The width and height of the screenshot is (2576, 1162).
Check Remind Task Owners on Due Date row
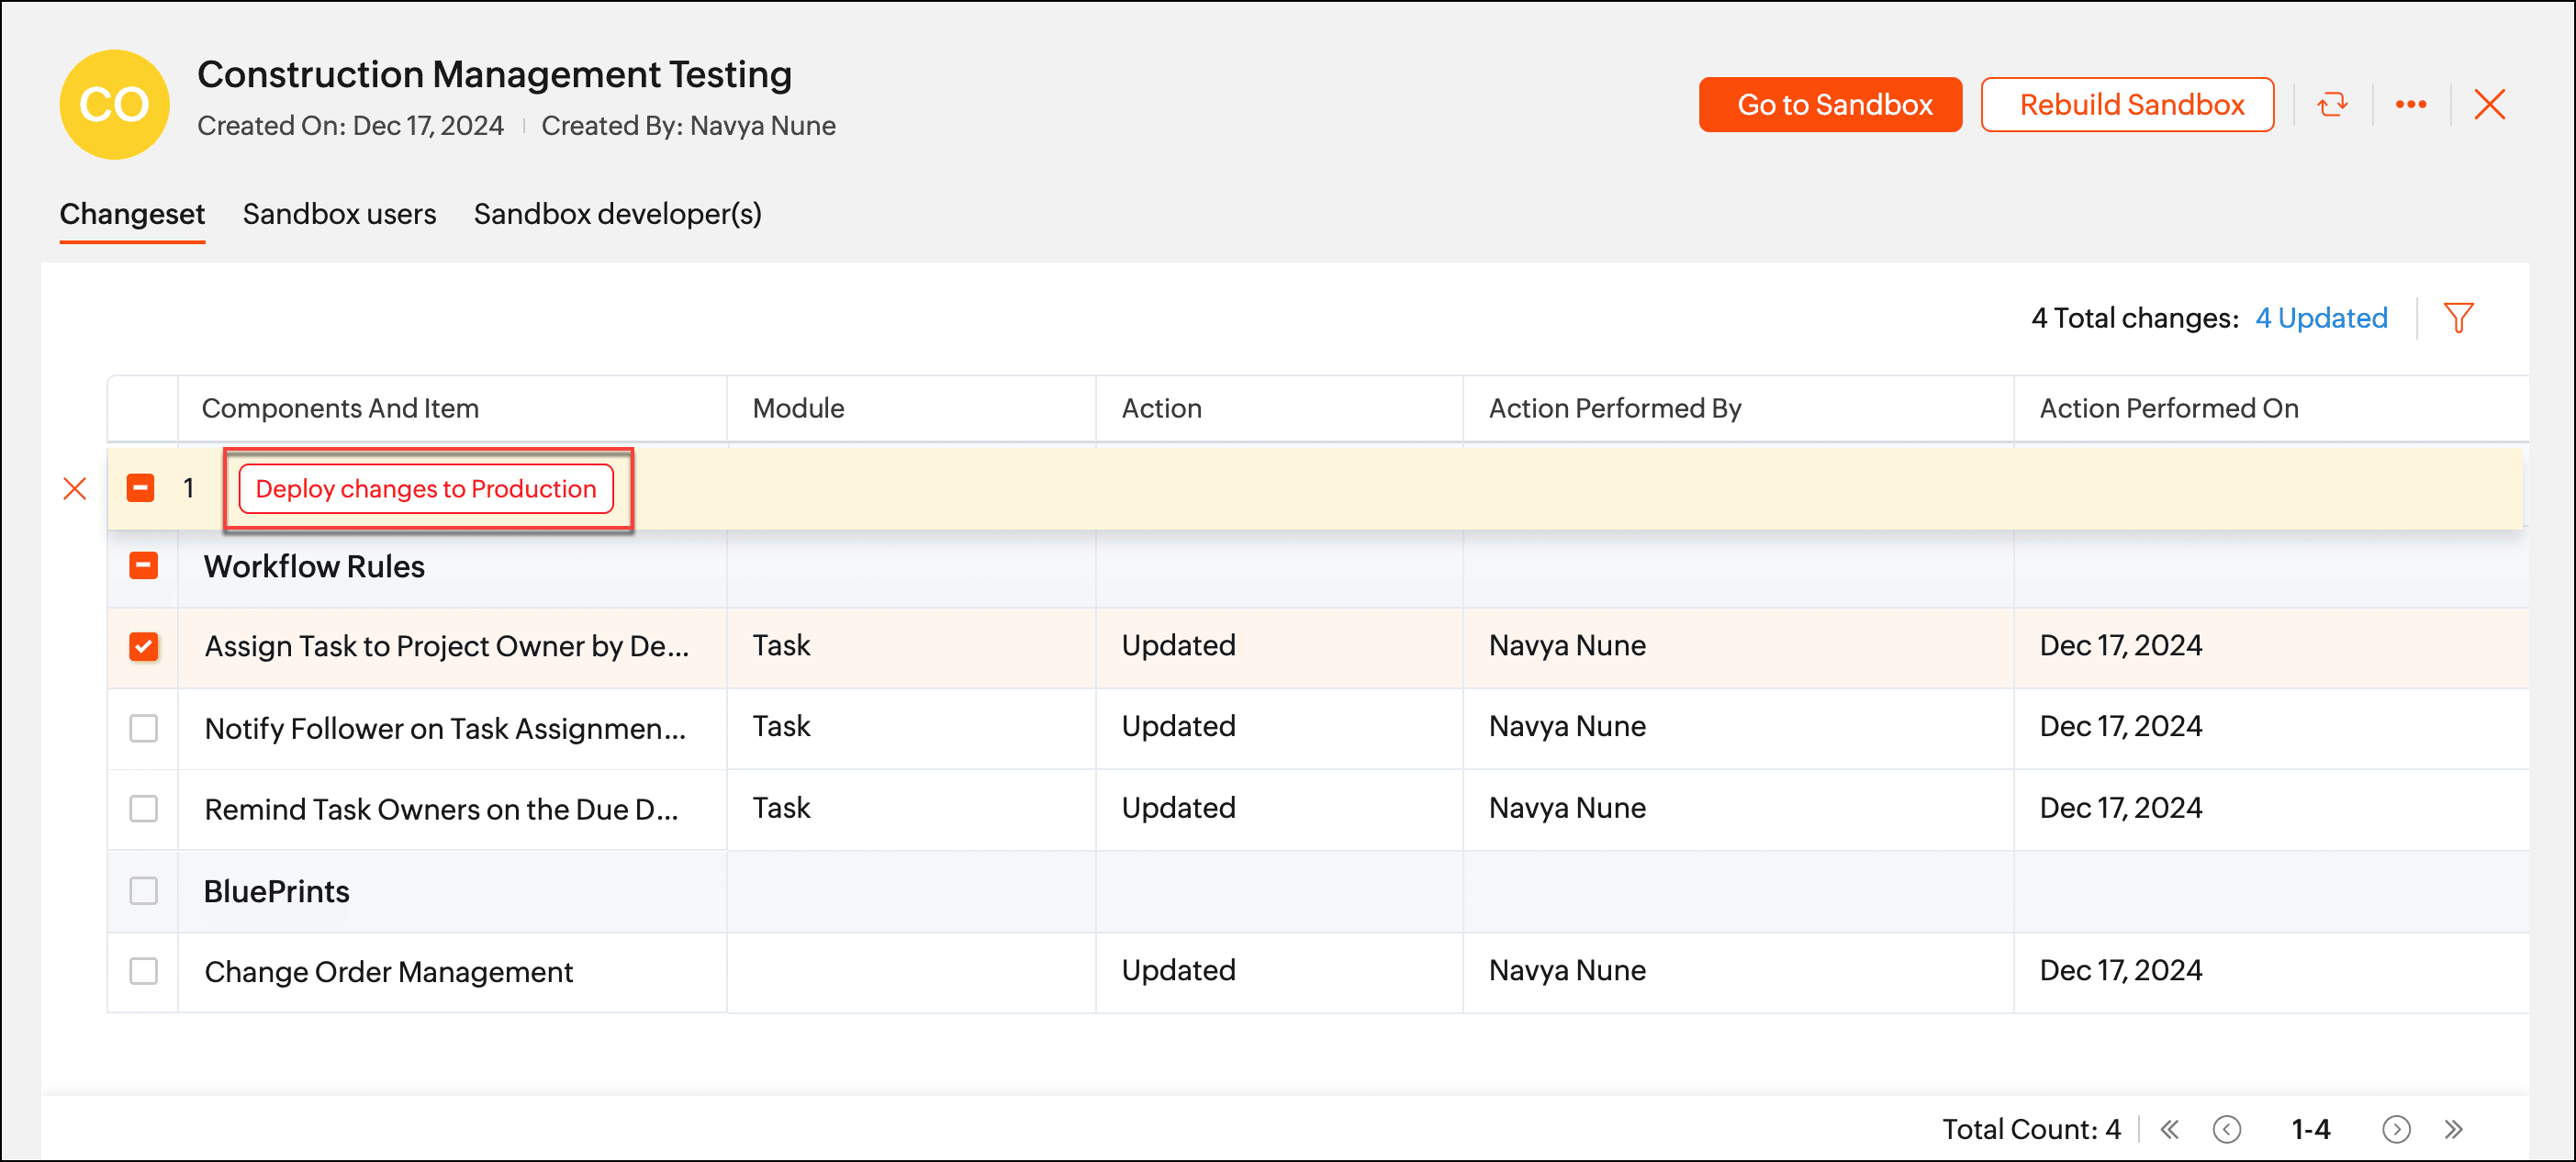144,808
